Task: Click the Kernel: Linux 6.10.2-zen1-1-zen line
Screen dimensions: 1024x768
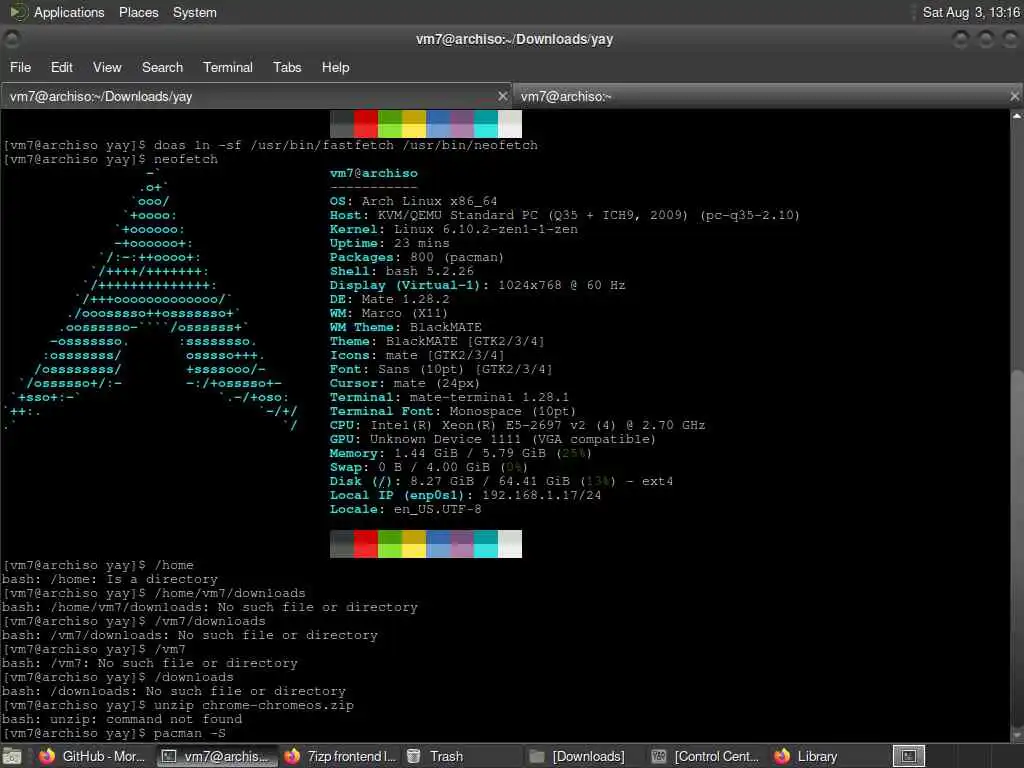Action: 454,229
